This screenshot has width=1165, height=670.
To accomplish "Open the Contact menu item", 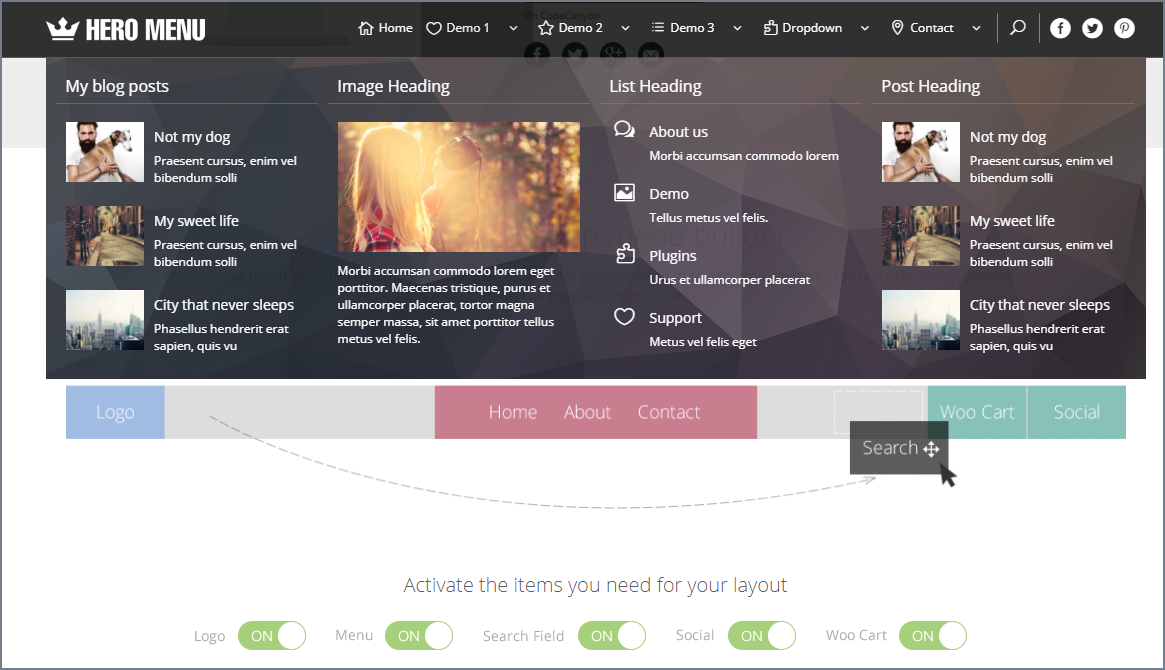I will click(932, 27).
